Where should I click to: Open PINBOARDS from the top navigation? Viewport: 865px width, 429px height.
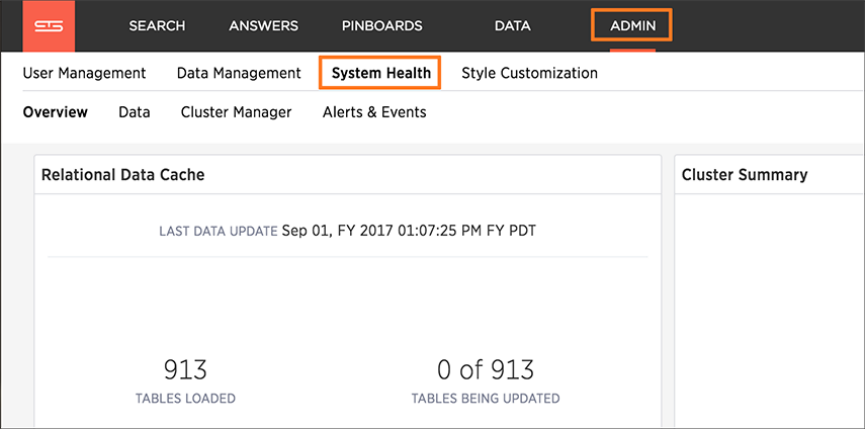point(382,26)
